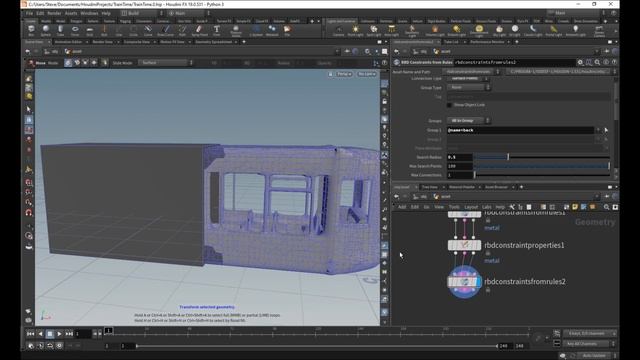
Task: Switch to Animation Editor tab
Action: [68, 42]
